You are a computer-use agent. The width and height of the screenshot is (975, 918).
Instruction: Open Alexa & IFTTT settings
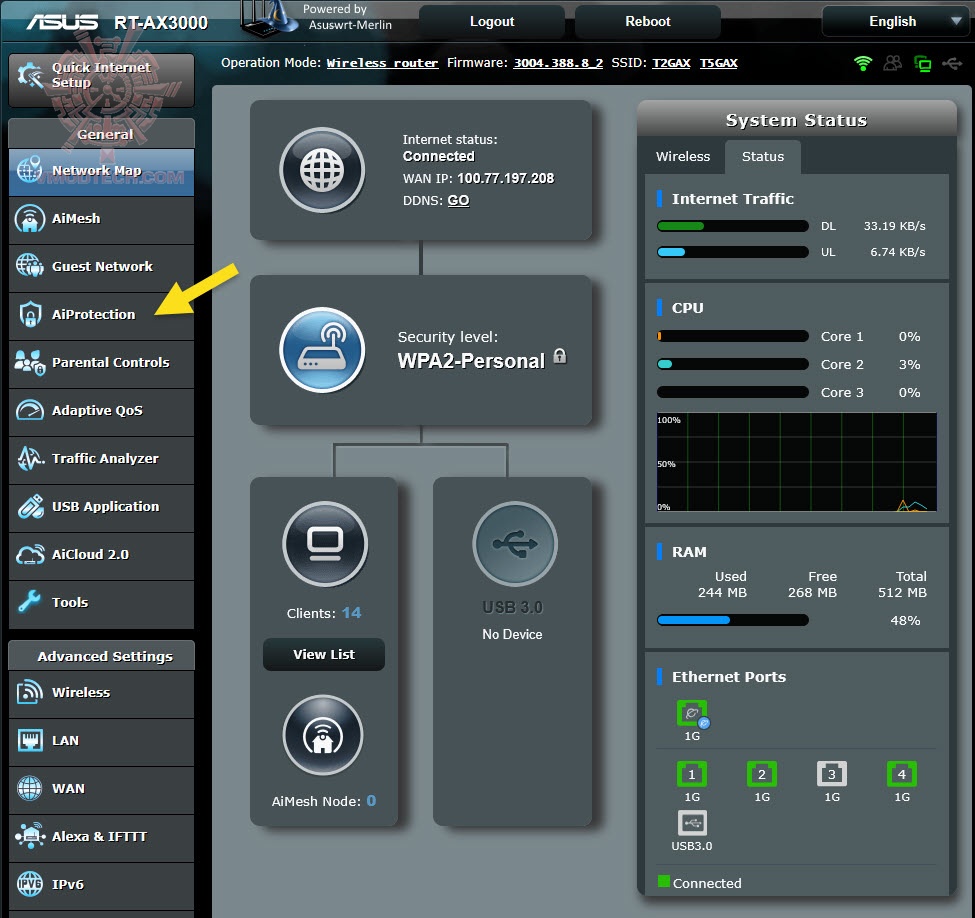tap(101, 837)
